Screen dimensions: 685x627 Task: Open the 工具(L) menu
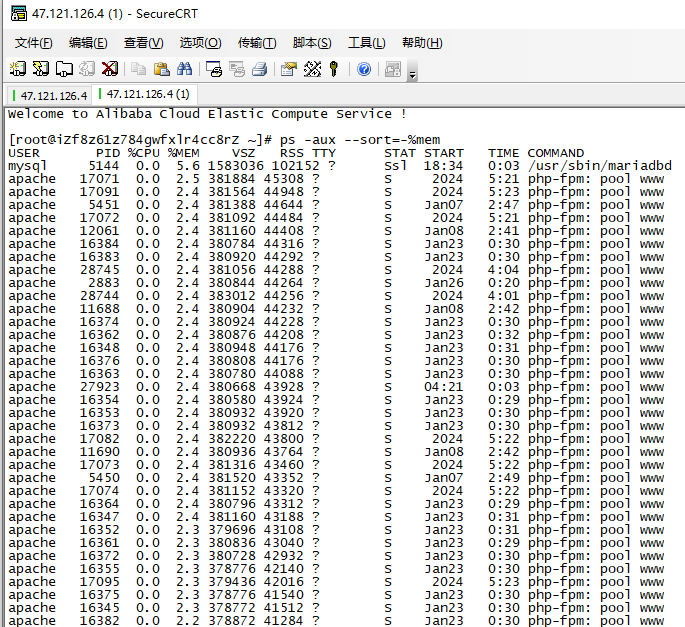coord(367,43)
